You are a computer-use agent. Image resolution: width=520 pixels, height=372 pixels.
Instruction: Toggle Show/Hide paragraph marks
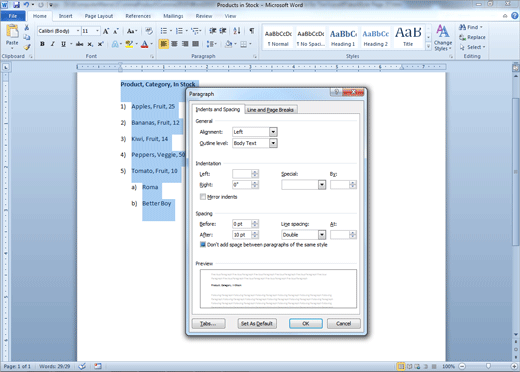pos(252,31)
